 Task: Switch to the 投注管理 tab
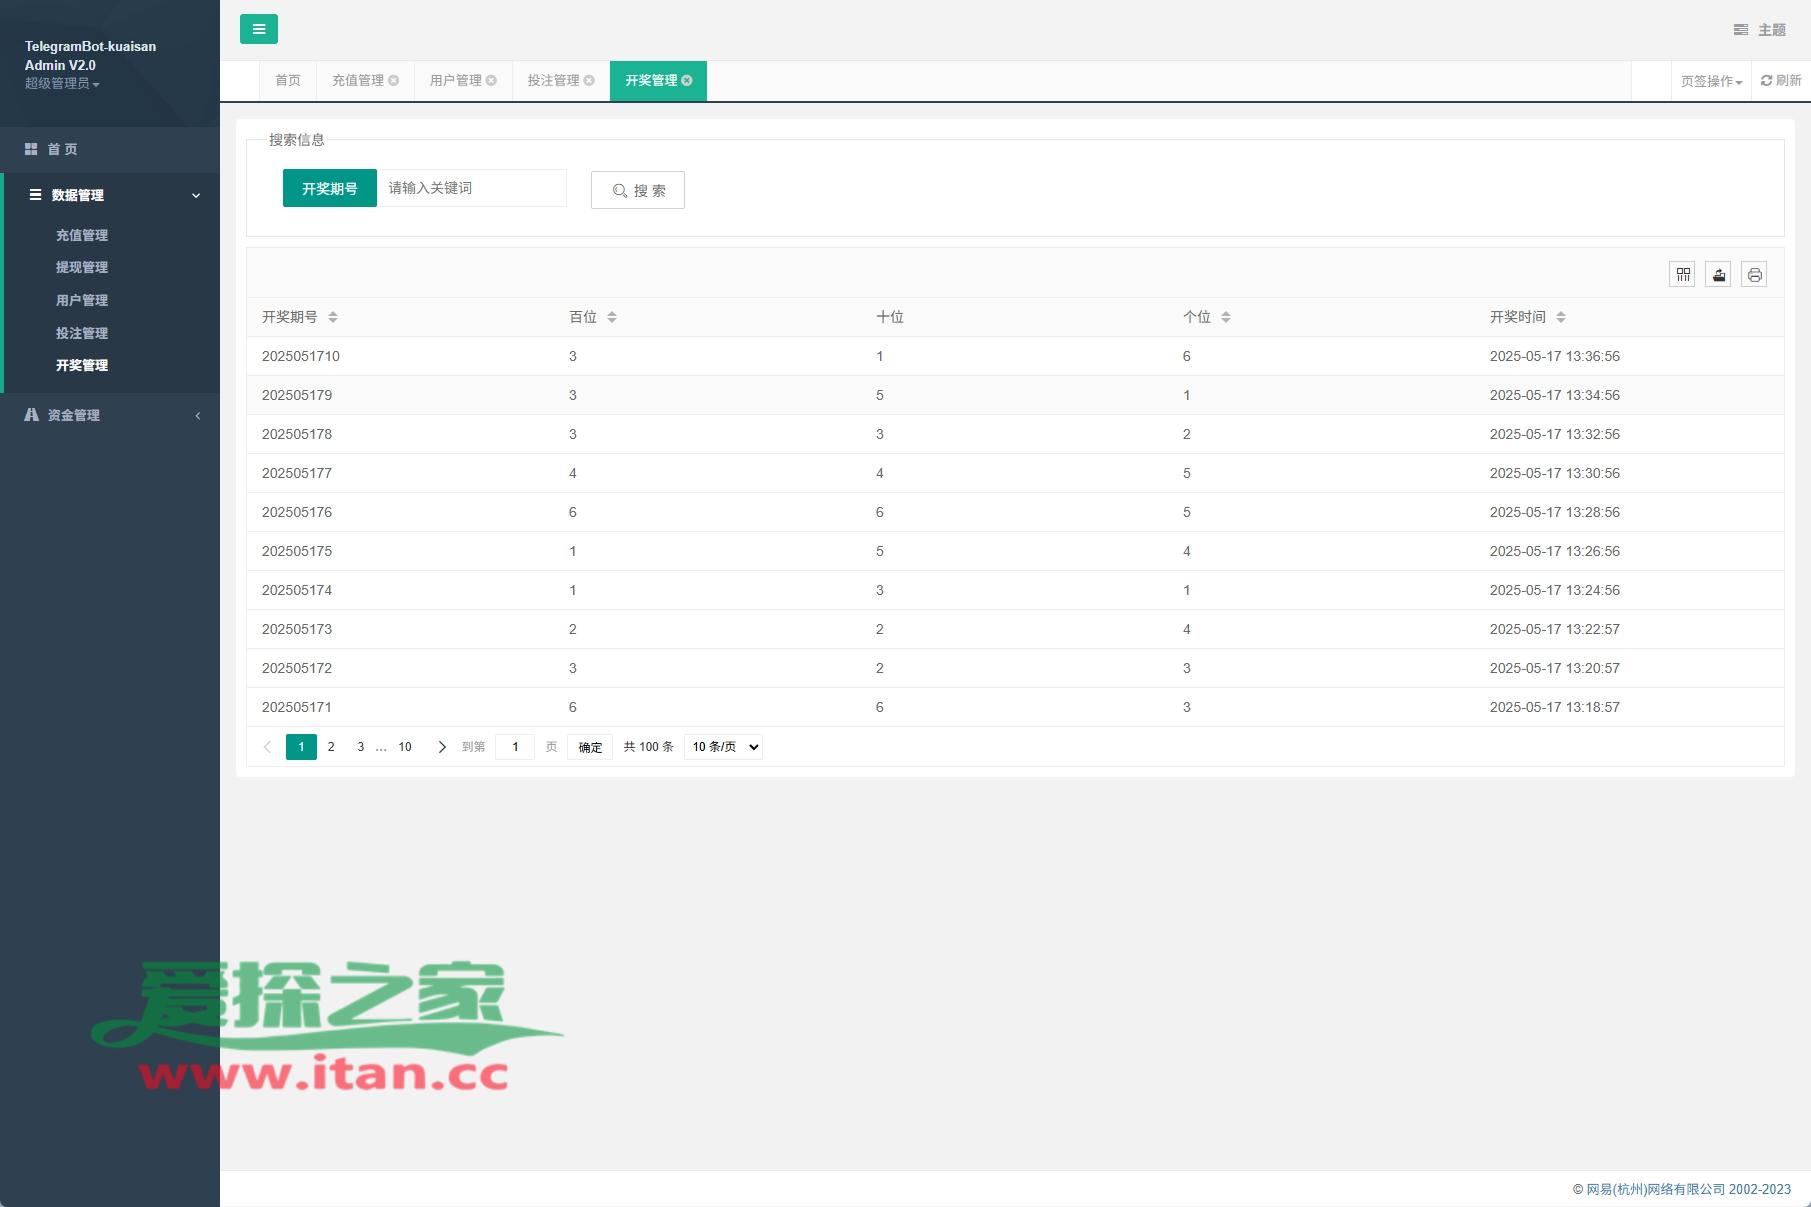point(553,81)
